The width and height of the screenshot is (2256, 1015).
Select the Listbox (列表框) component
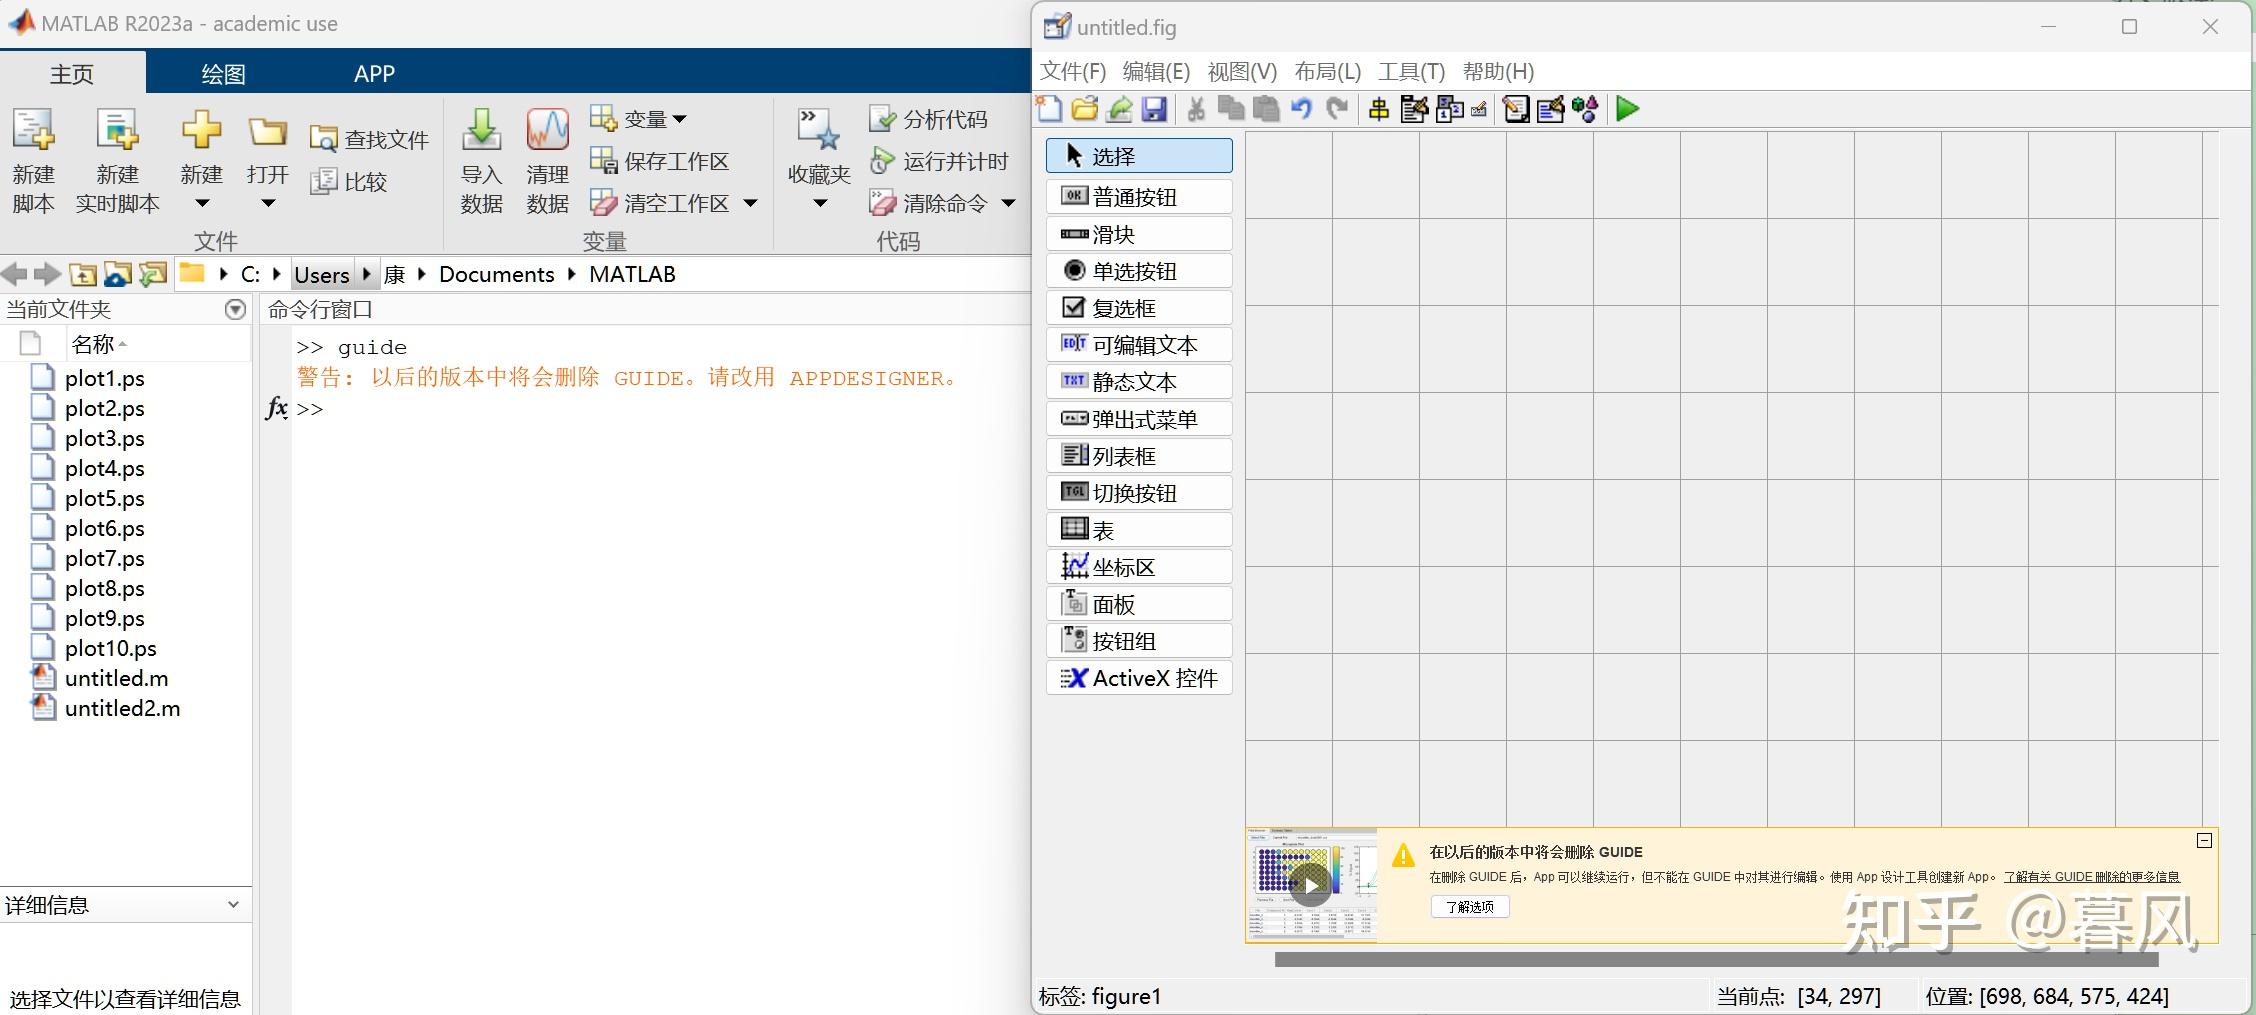click(1139, 456)
